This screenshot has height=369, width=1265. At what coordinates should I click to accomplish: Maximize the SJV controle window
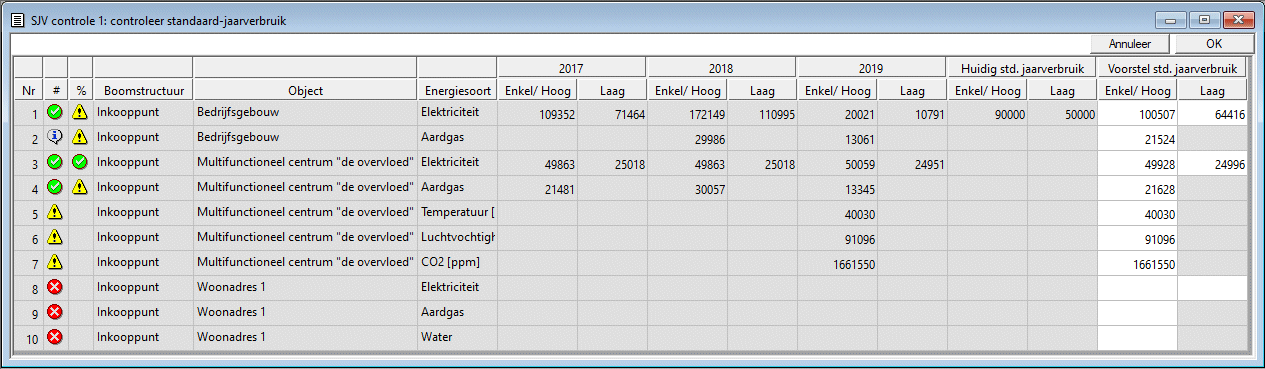1205,19
